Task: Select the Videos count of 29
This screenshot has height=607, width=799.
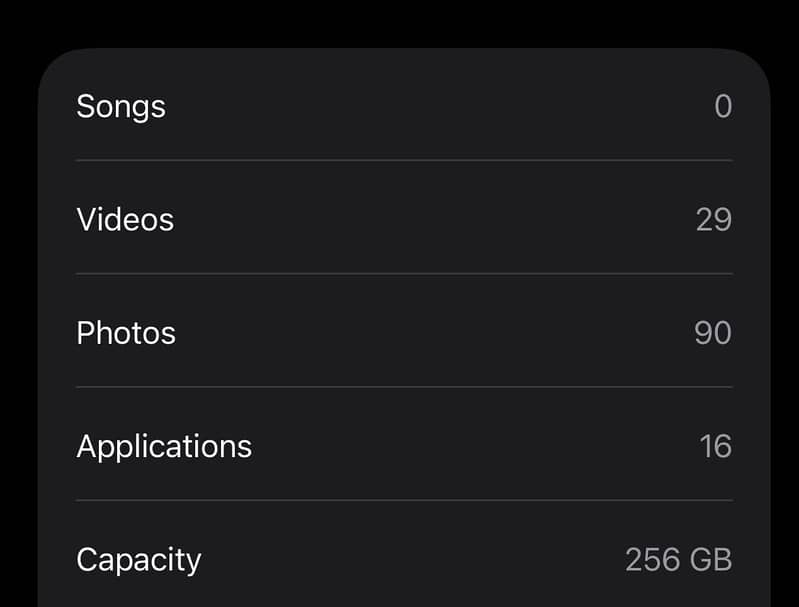Action: (713, 219)
